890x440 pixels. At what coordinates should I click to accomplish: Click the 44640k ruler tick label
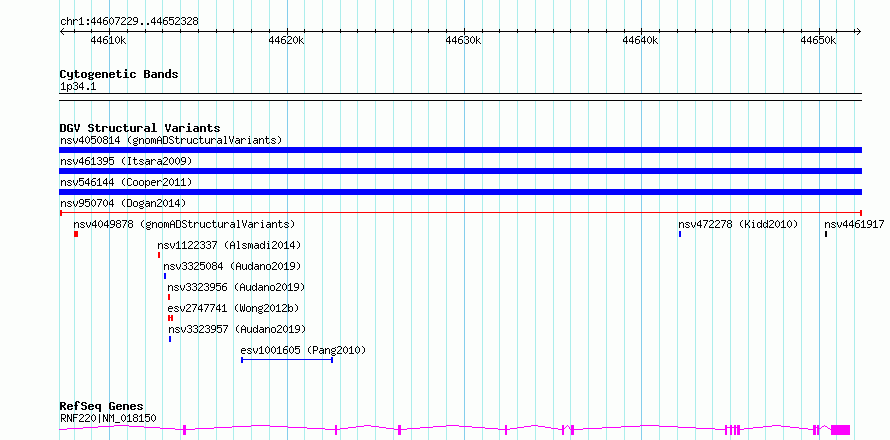tap(640, 40)
